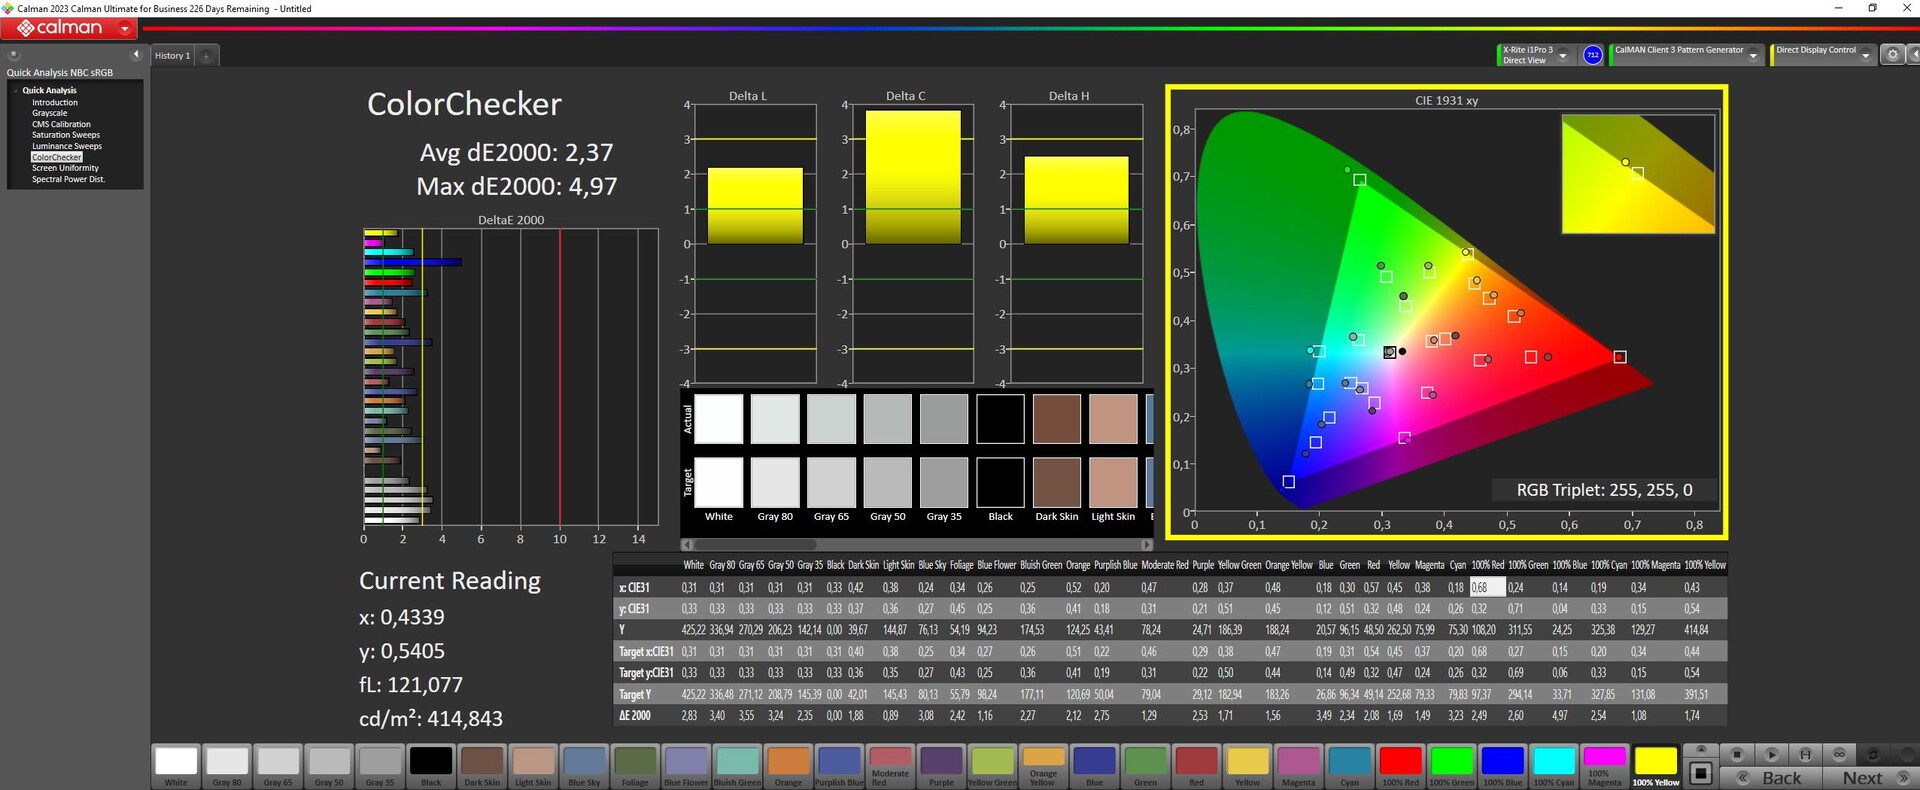Click the continuous read infinity icon
This screenshot has width=1920, height=790.
point(1839,754)
